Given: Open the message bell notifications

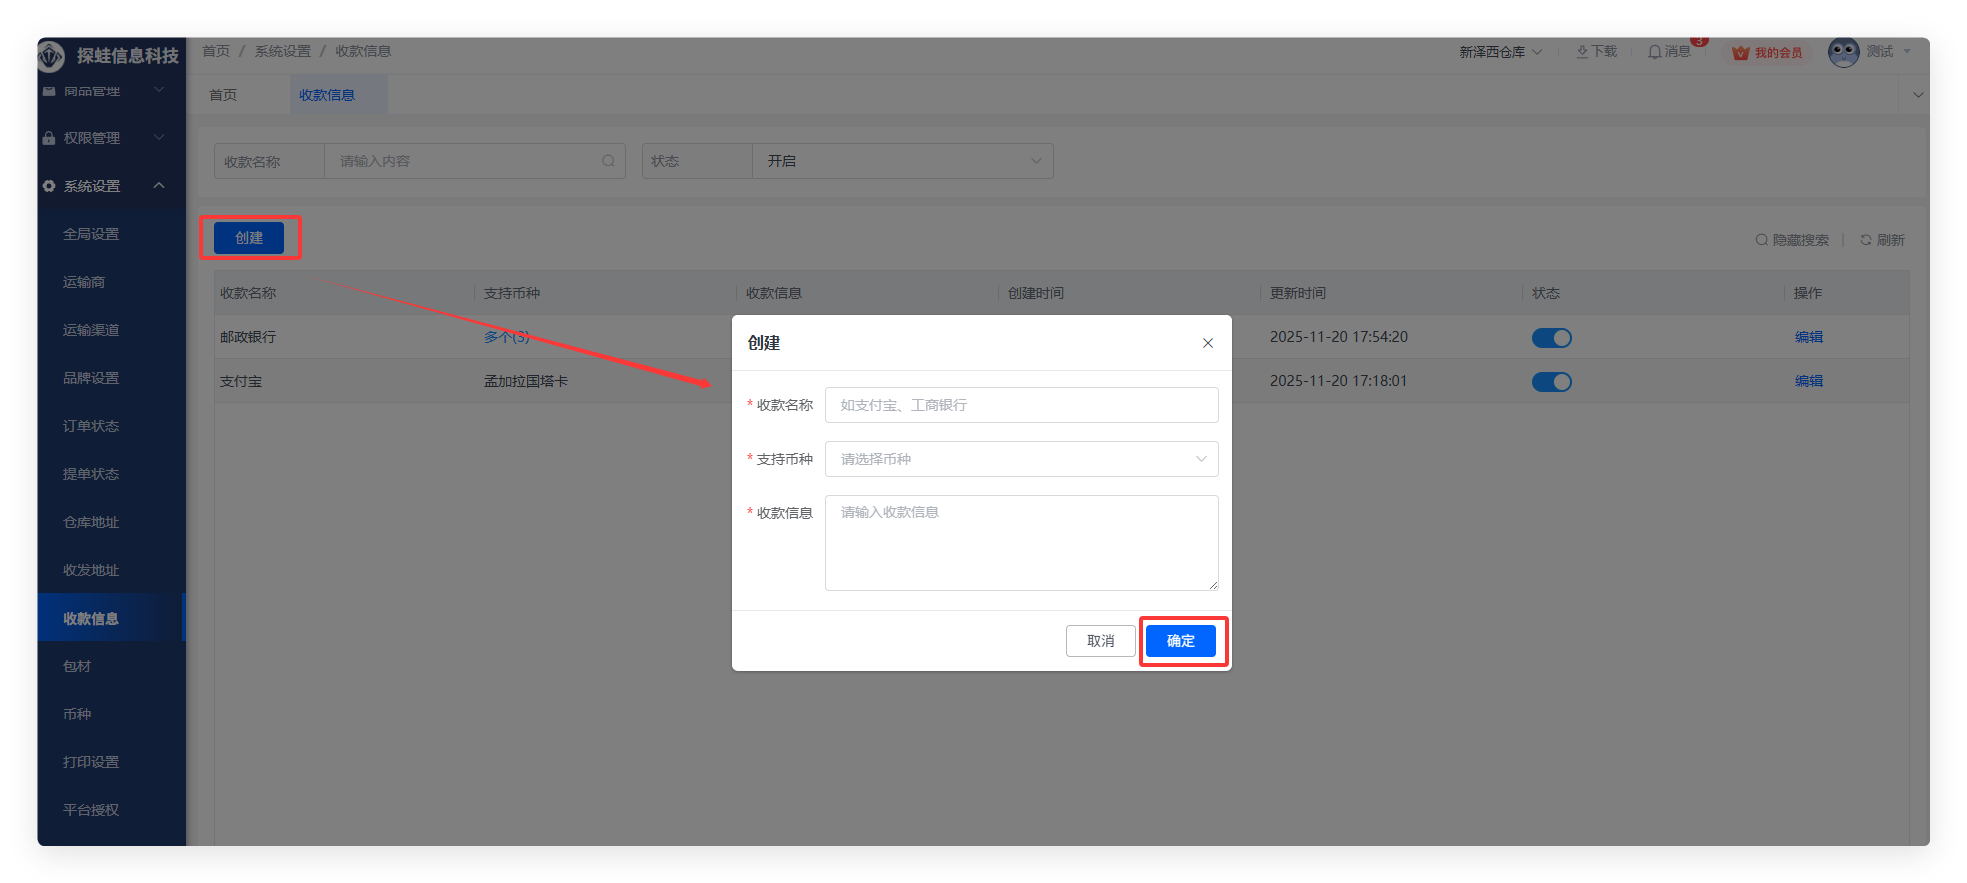Looking at the screenshot, I should (x=1654, y=52).
